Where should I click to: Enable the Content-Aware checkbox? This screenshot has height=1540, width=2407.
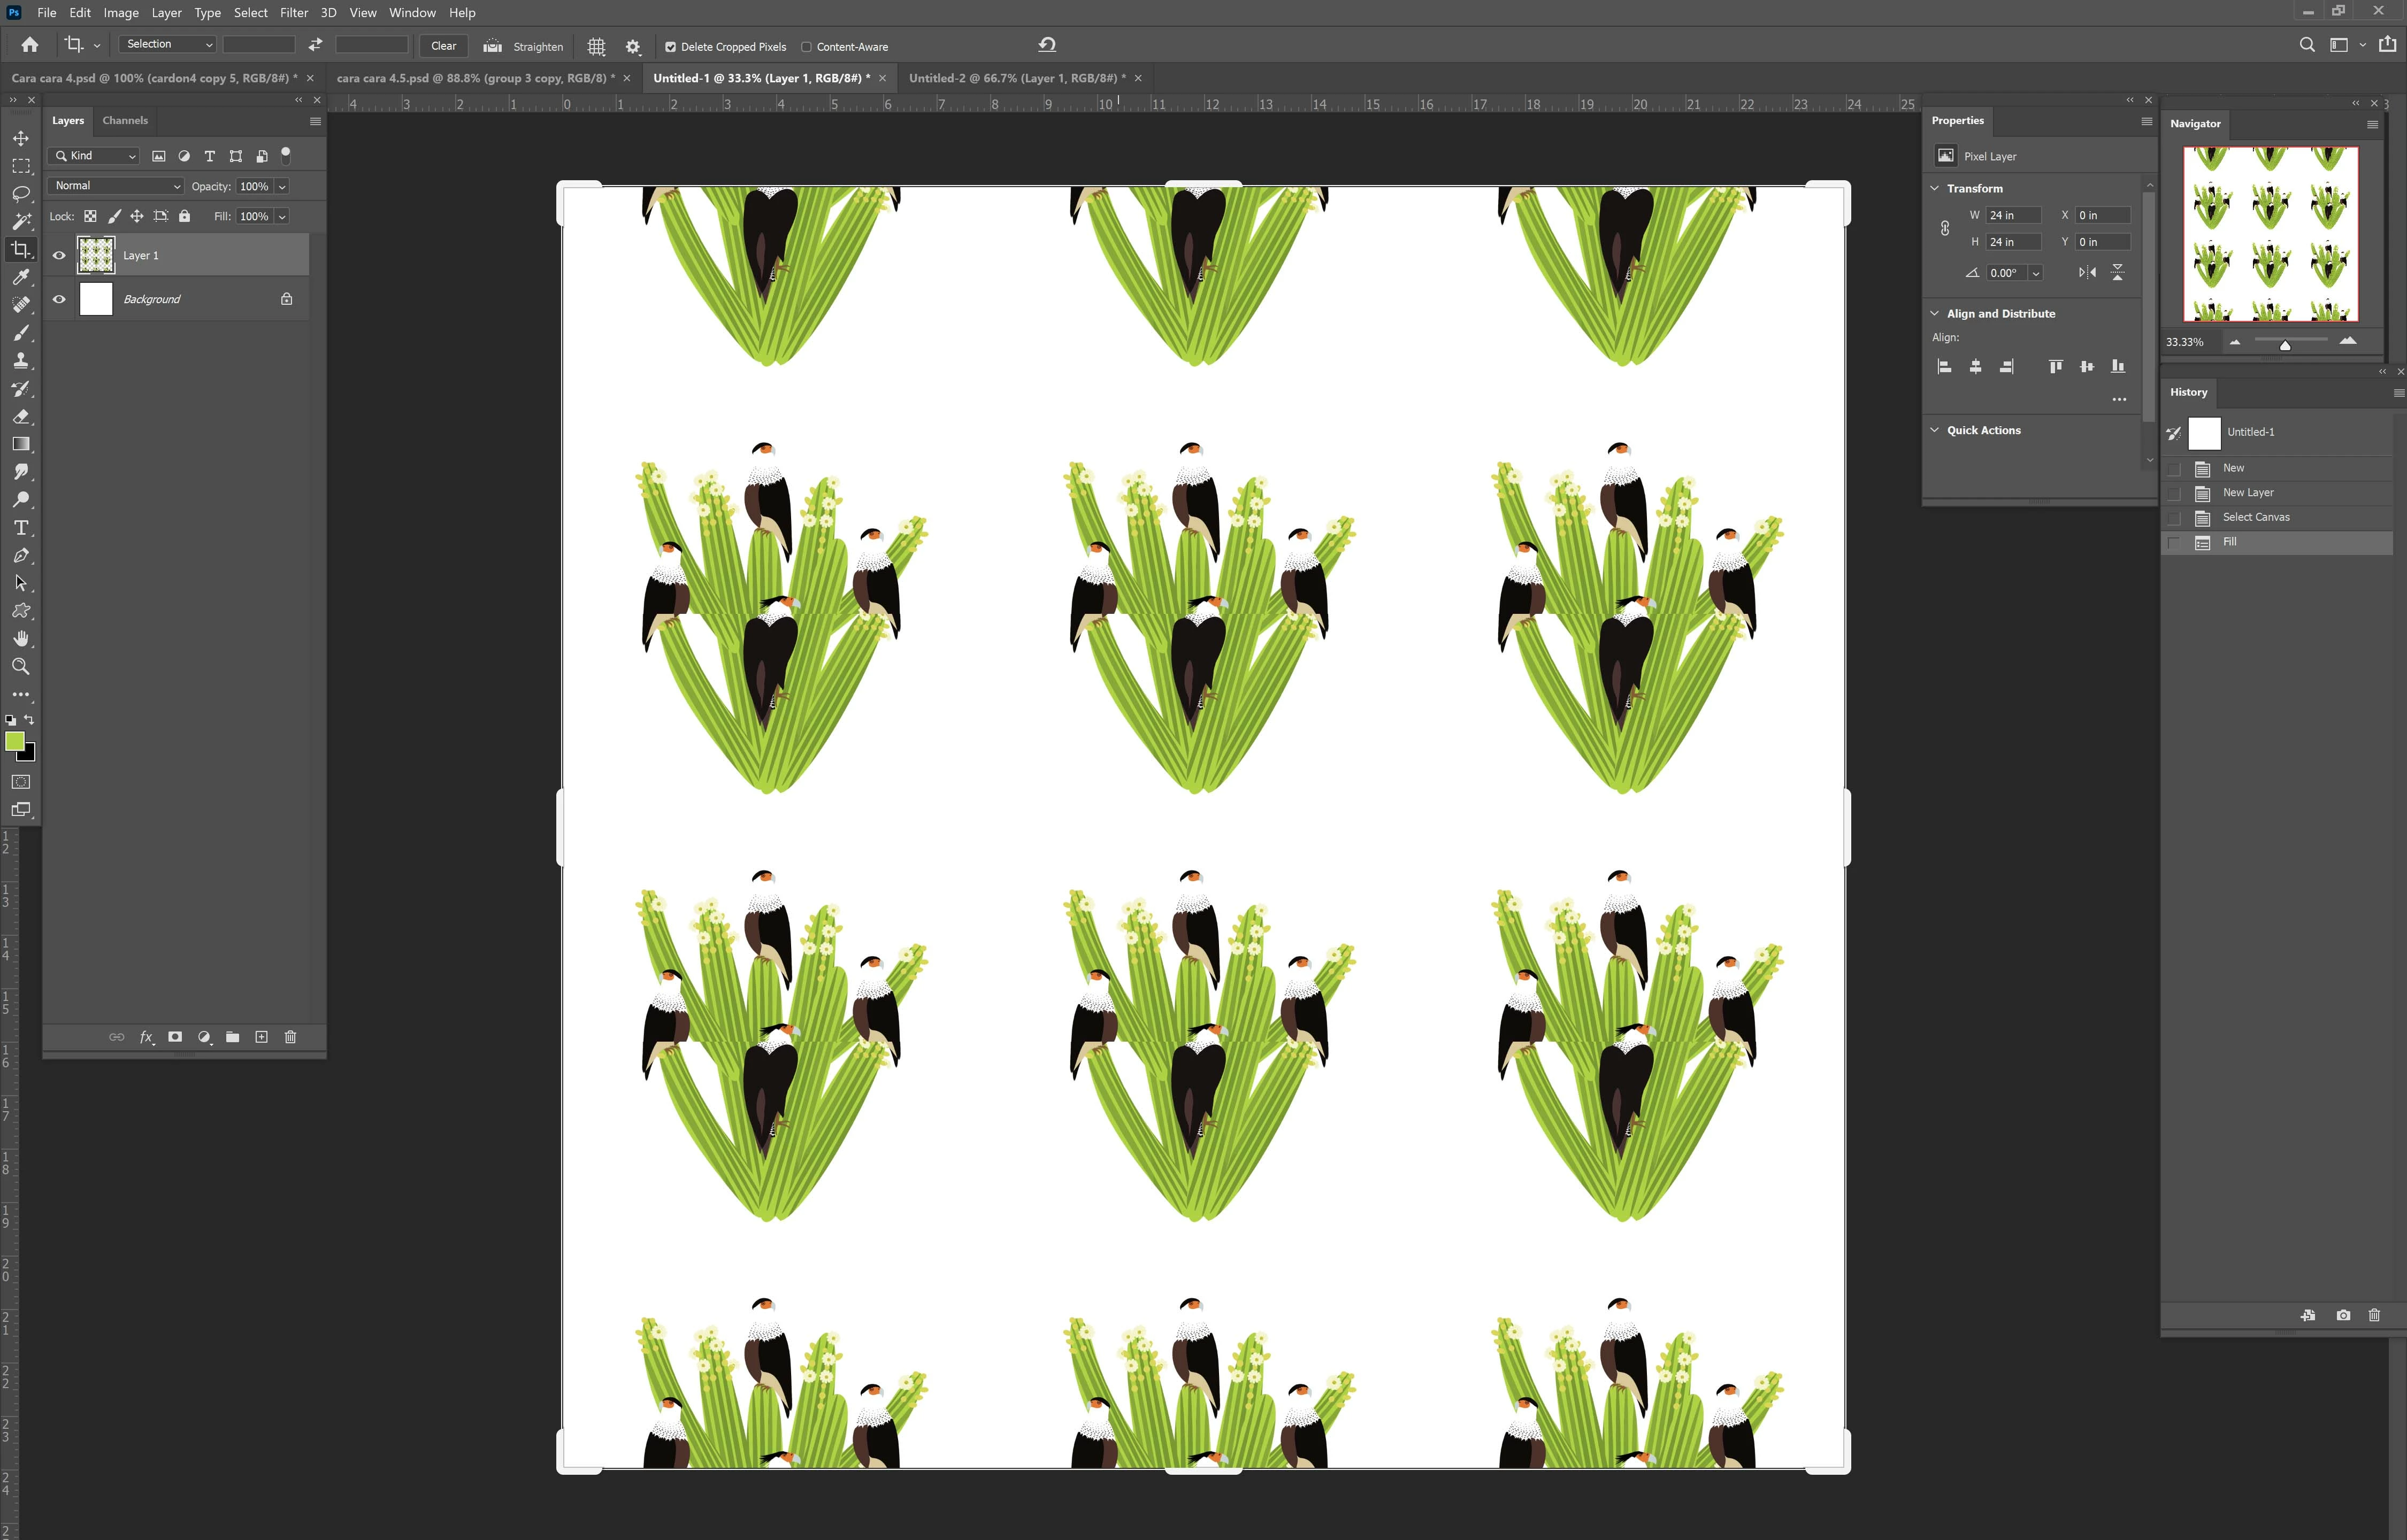[806, 47]
